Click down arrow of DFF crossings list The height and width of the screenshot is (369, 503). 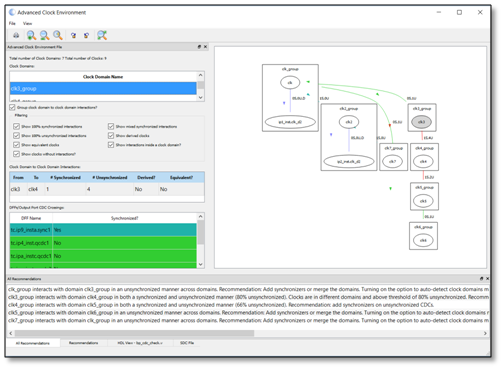point(201,264)
